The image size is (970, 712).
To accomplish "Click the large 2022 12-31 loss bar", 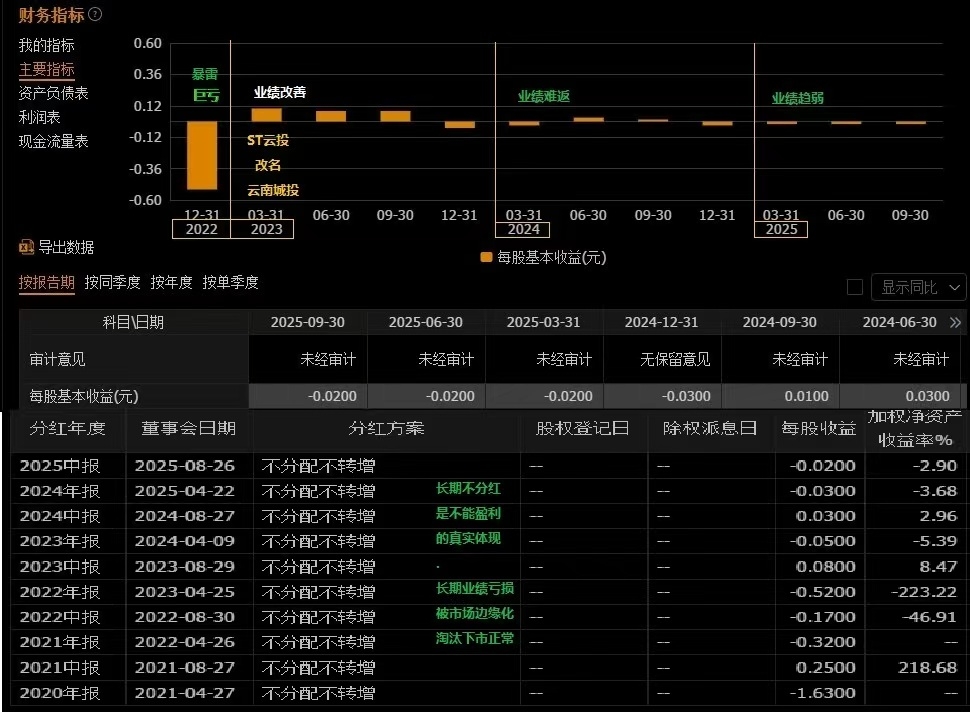I will coord(202,155).
